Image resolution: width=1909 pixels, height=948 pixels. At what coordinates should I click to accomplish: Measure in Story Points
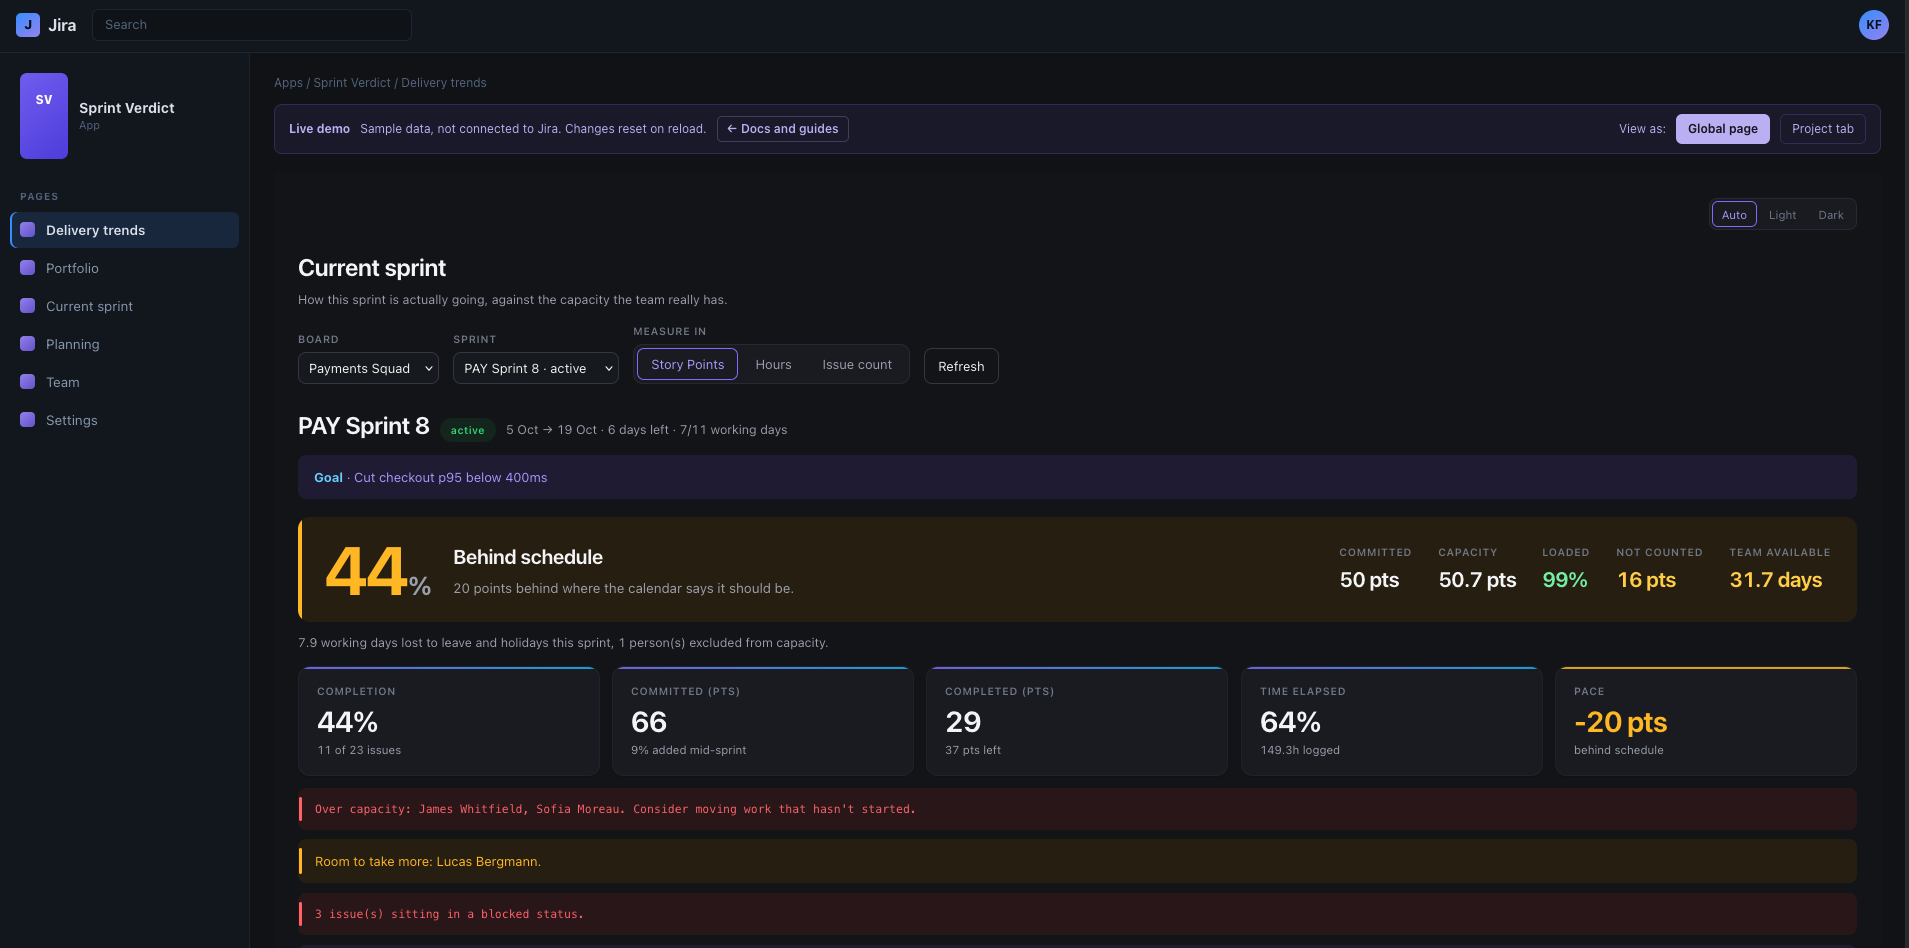point(687,364)
